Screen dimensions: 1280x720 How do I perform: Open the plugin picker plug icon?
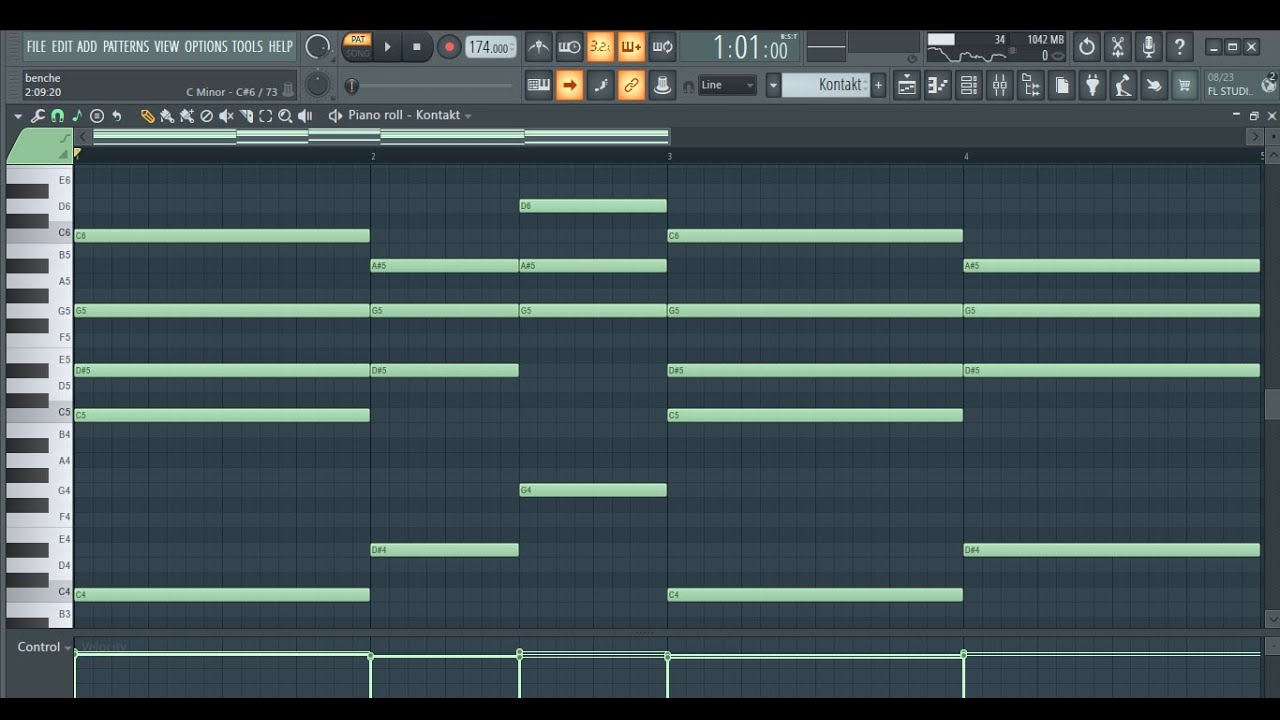click(x=1092, y=86)
